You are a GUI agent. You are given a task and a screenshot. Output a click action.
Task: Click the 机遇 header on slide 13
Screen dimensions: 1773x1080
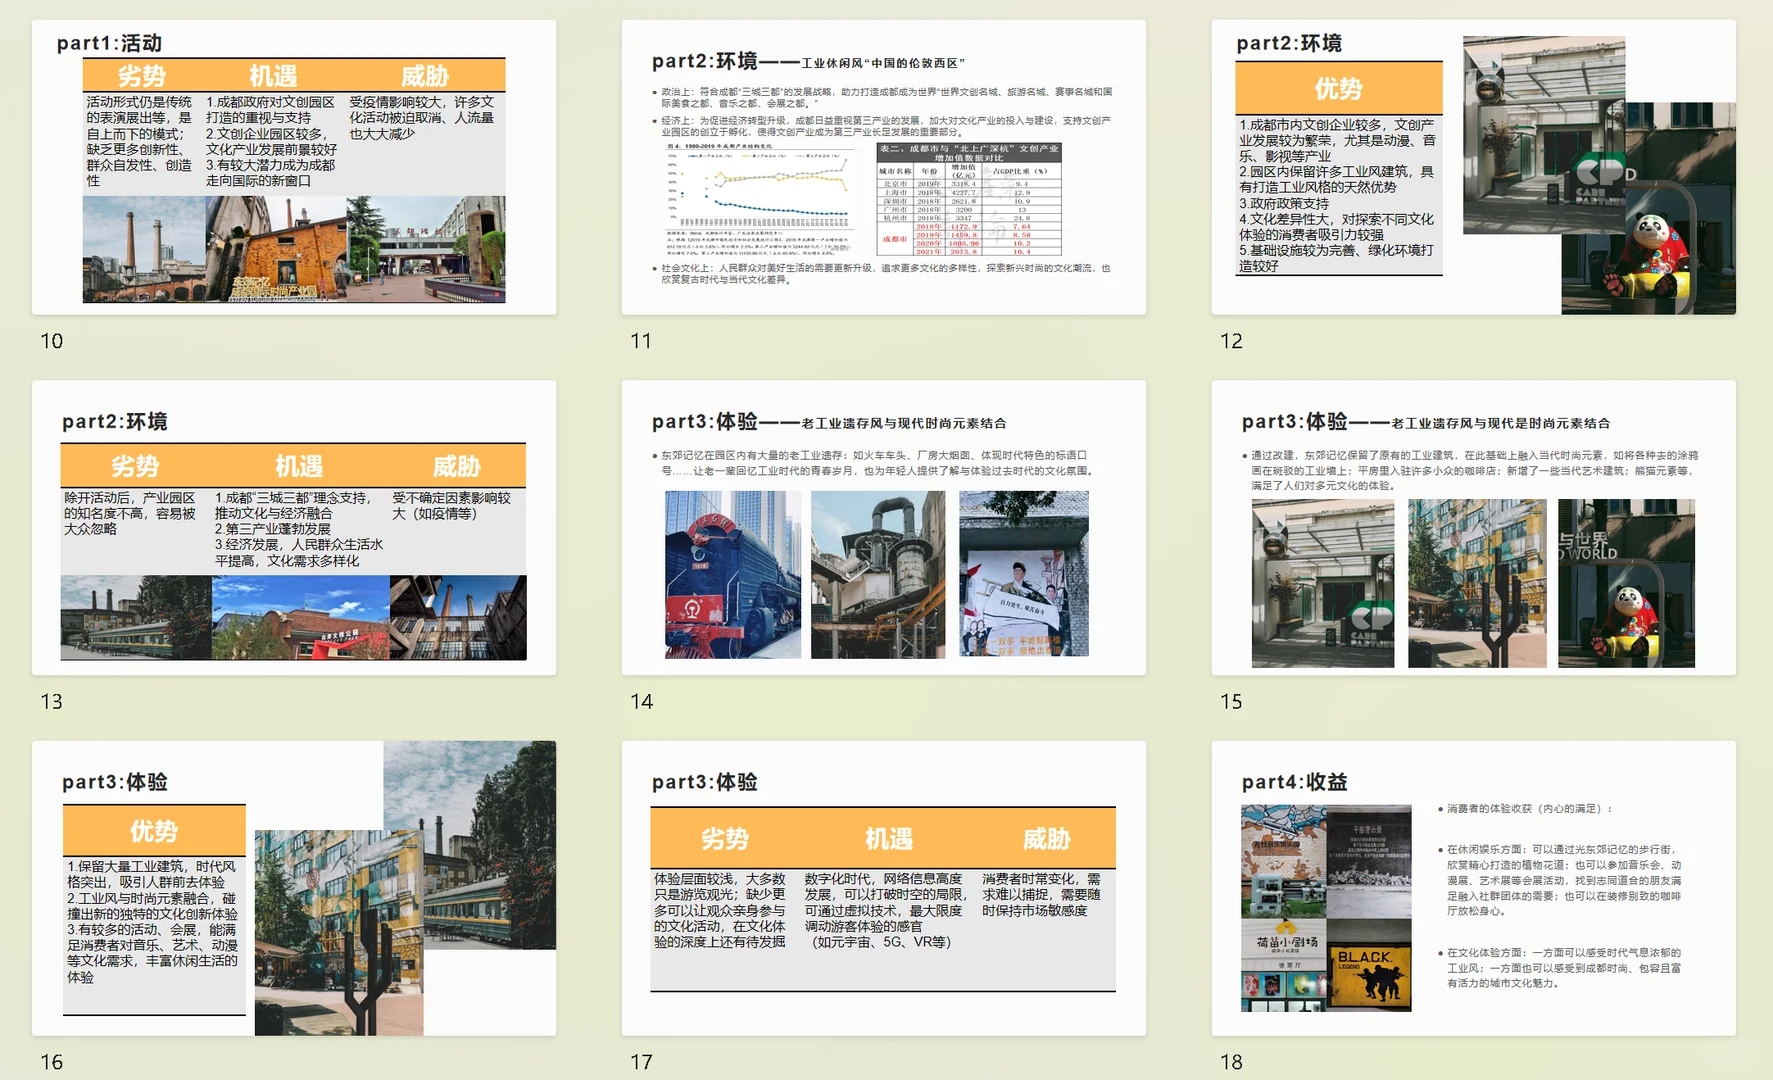(x=299, y=466)
